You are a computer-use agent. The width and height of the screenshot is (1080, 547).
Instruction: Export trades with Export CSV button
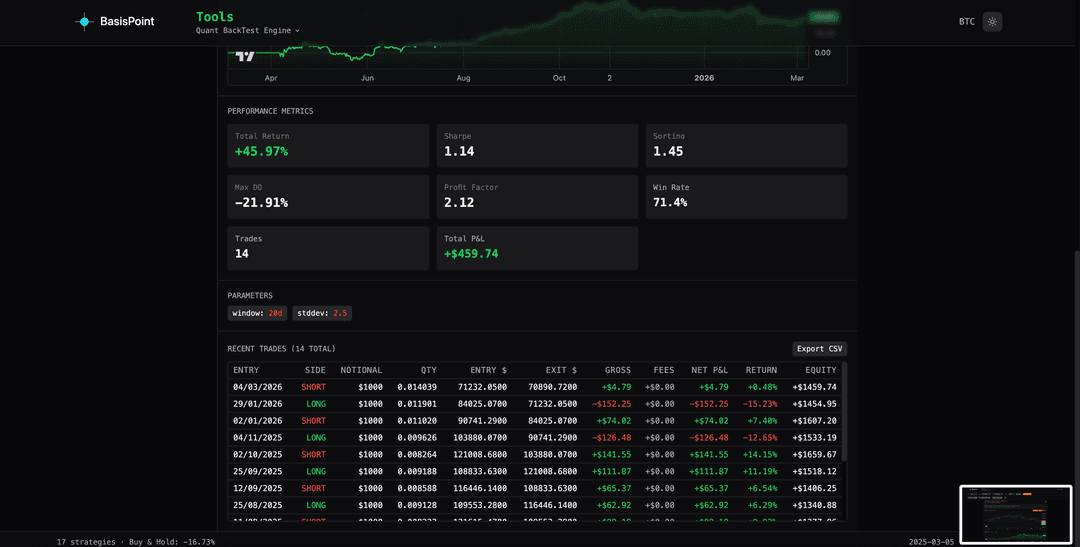(x=819, y=349)
